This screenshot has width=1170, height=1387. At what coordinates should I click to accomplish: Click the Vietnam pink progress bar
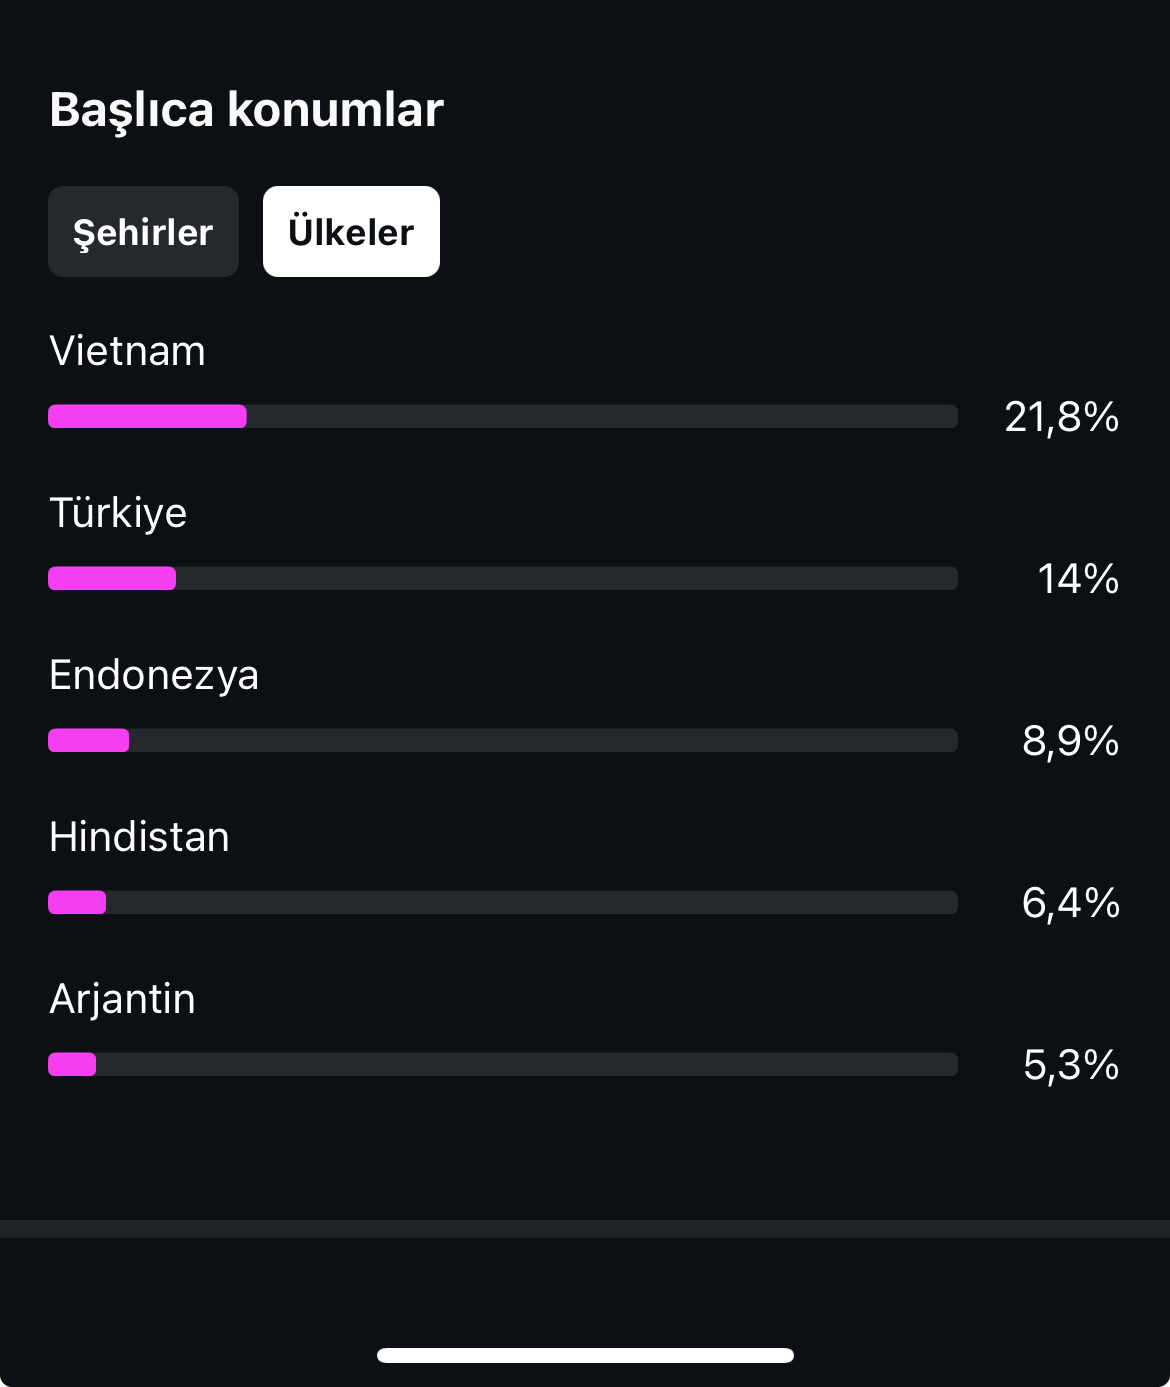click(x=503, y=416)
